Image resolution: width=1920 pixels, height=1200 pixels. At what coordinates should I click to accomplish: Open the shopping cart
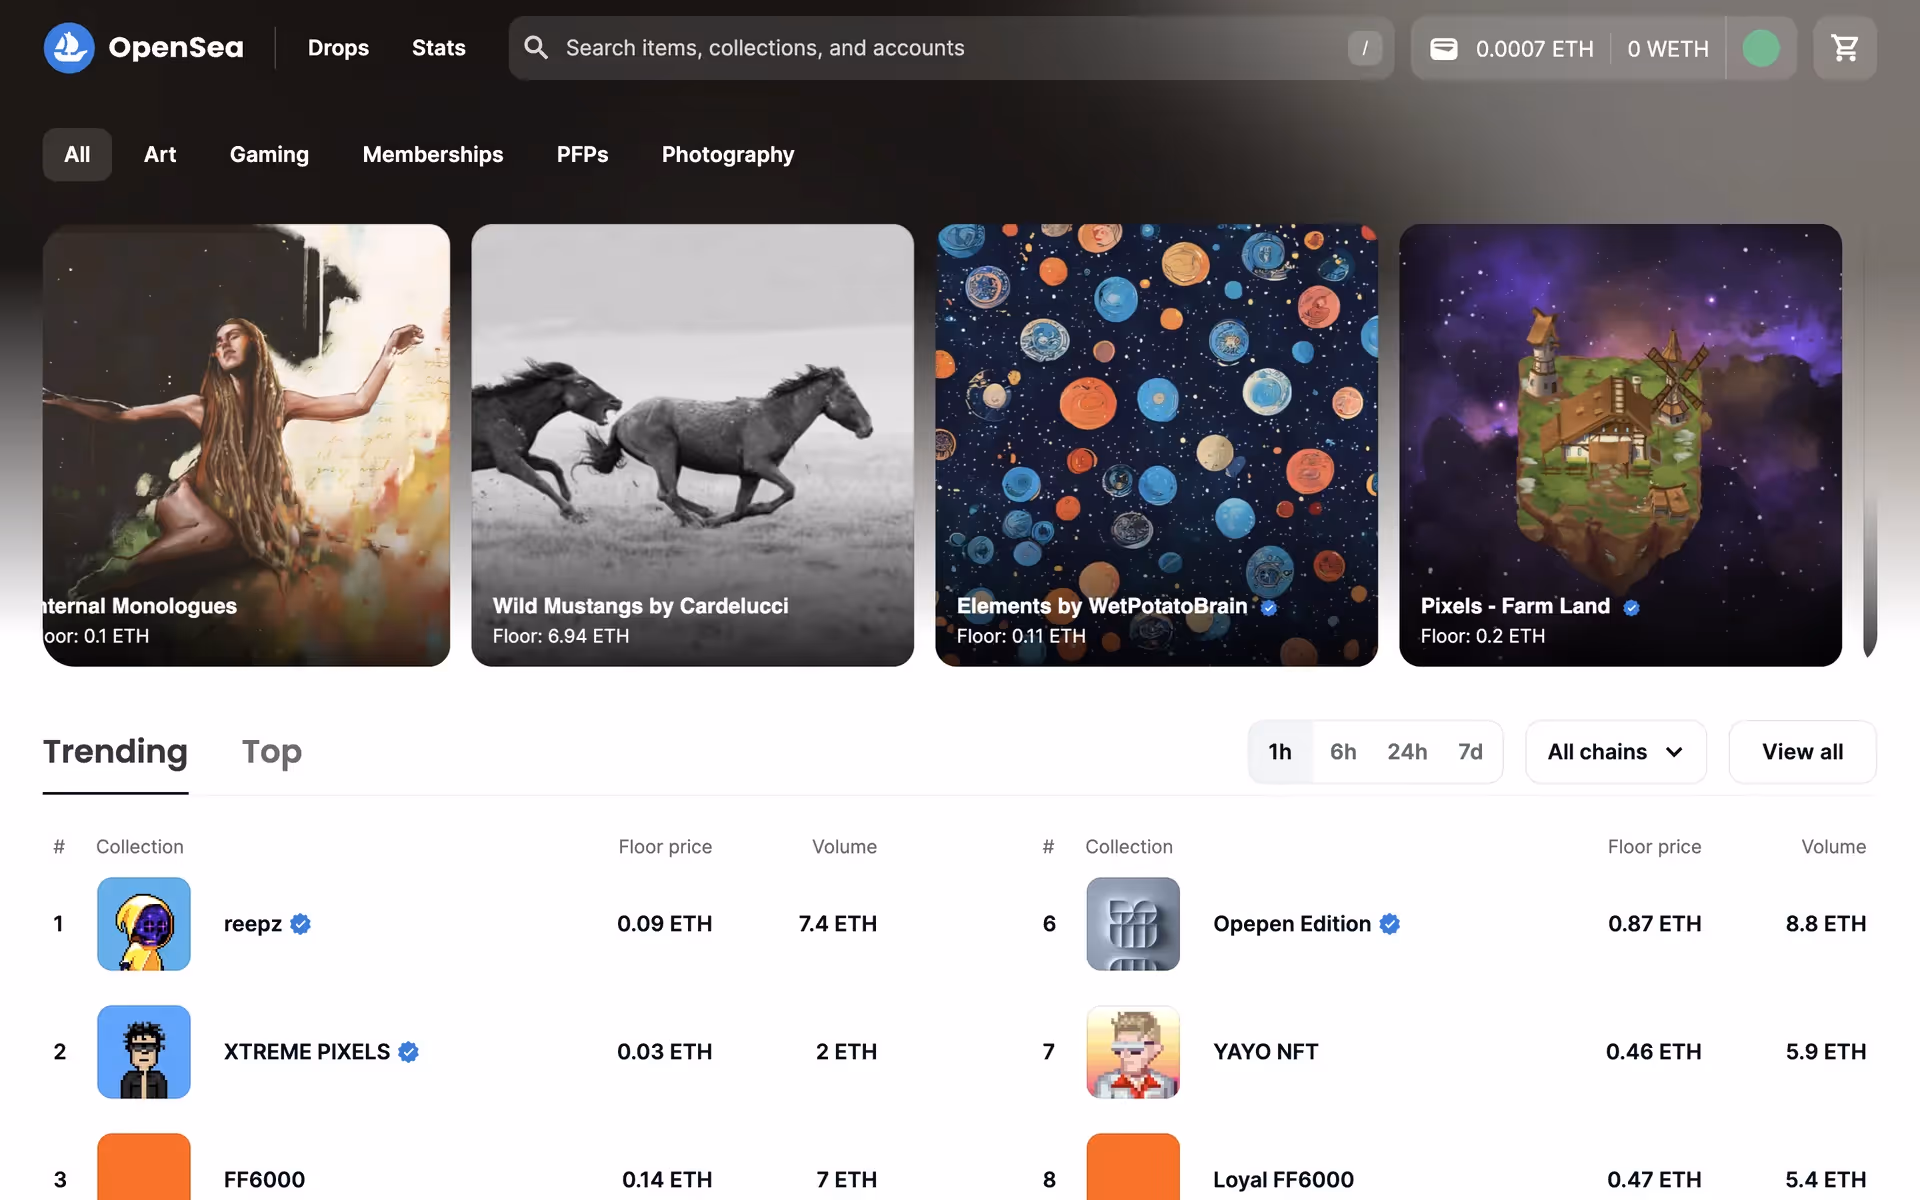point(1844,48)
